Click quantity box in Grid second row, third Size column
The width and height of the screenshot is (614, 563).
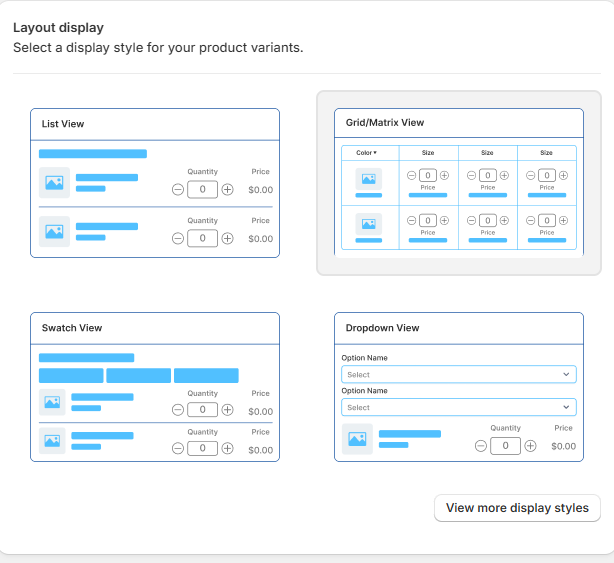tap(547, 220)
